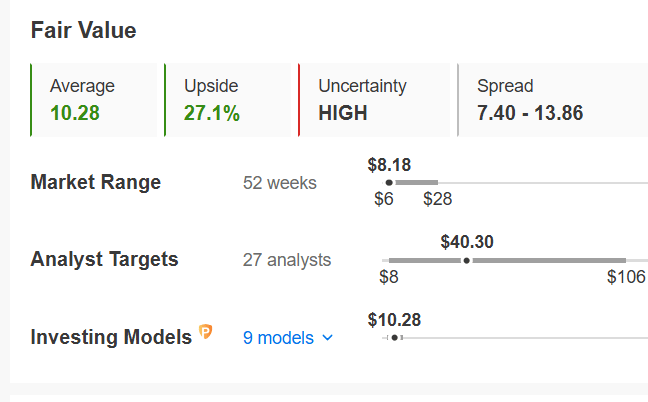This screenshot has height=402, width=648.
Task: Click the $106 high target label
Action: coord(626,277)
